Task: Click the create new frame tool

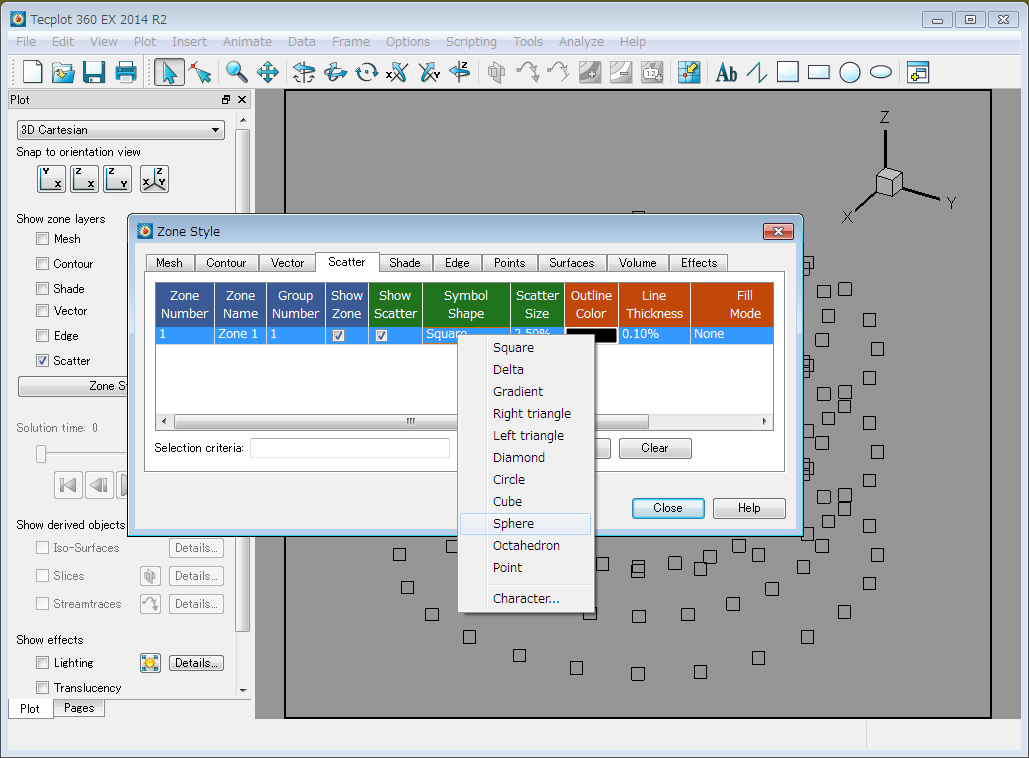Action: click(x=918, y=72)
